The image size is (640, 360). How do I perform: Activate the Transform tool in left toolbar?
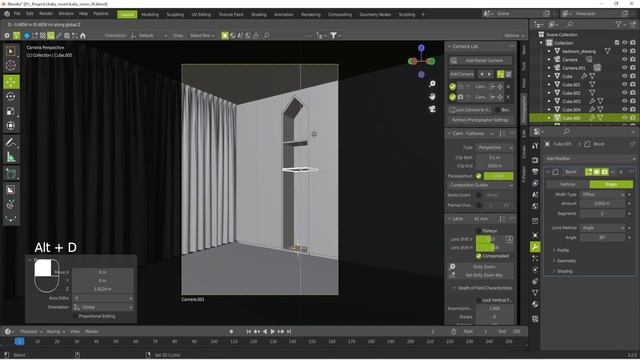[11, 126]
